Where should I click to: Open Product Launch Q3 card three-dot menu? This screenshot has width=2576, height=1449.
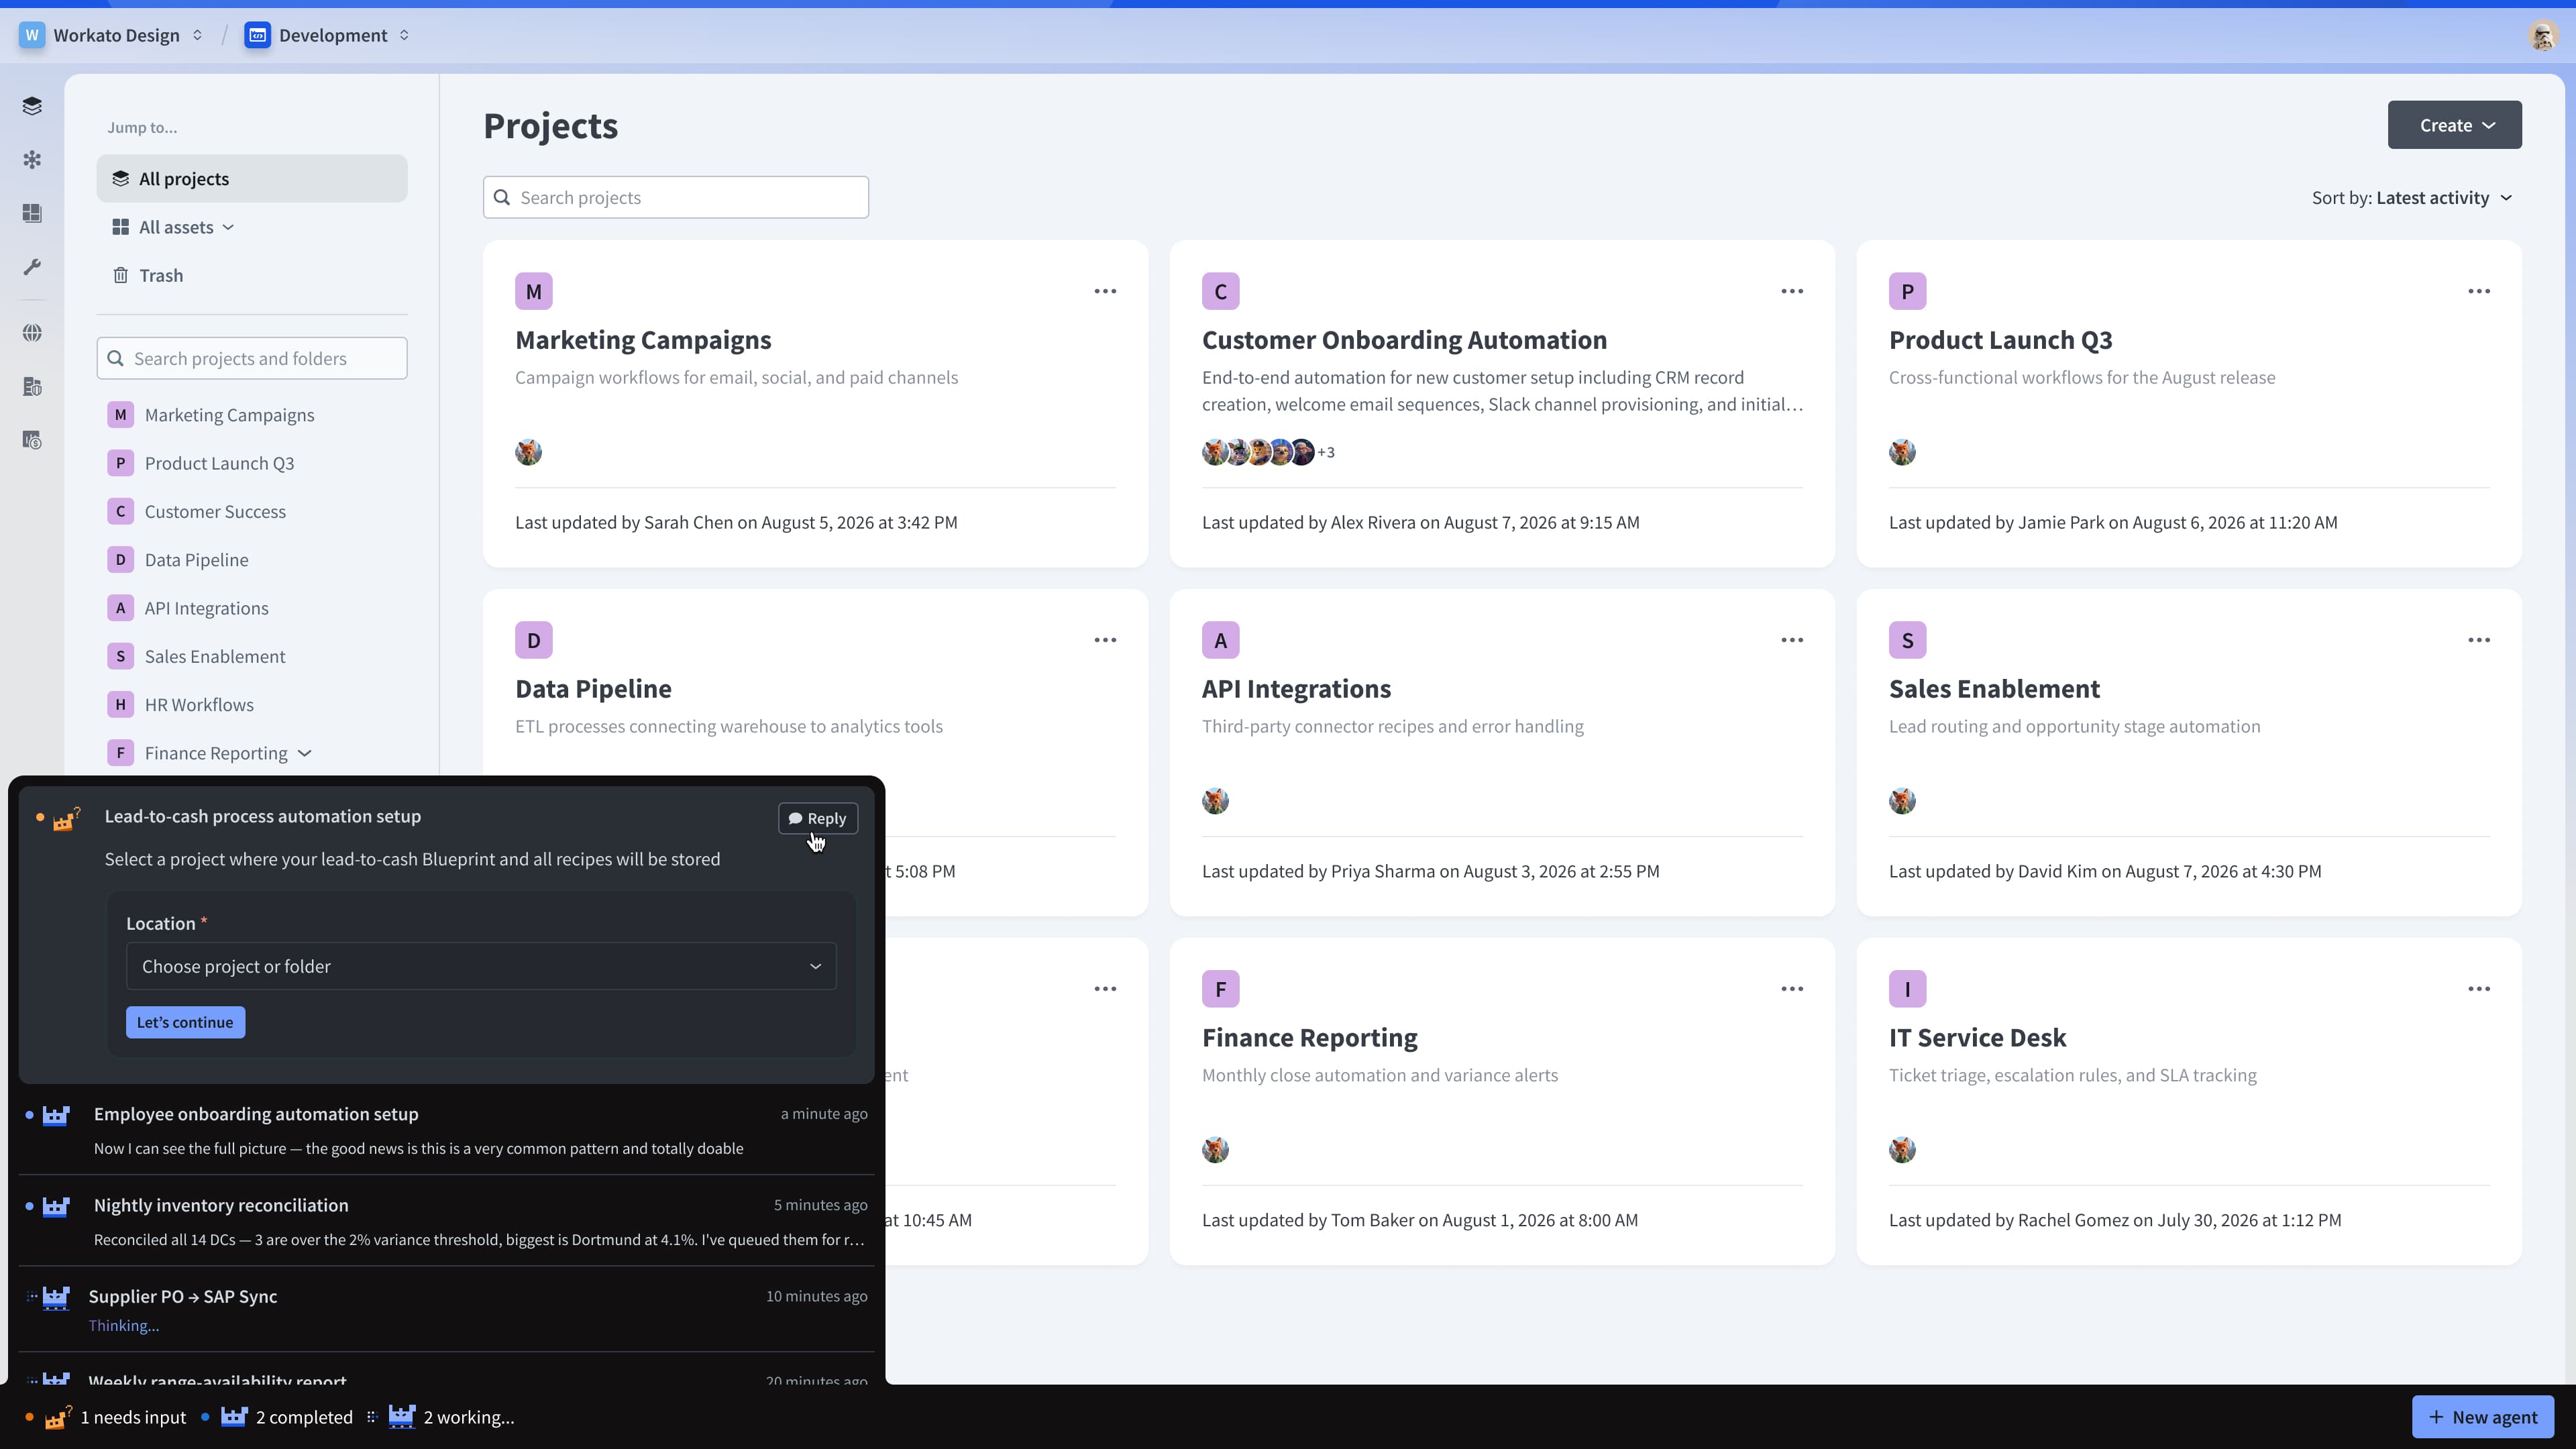coord(2479,291)
